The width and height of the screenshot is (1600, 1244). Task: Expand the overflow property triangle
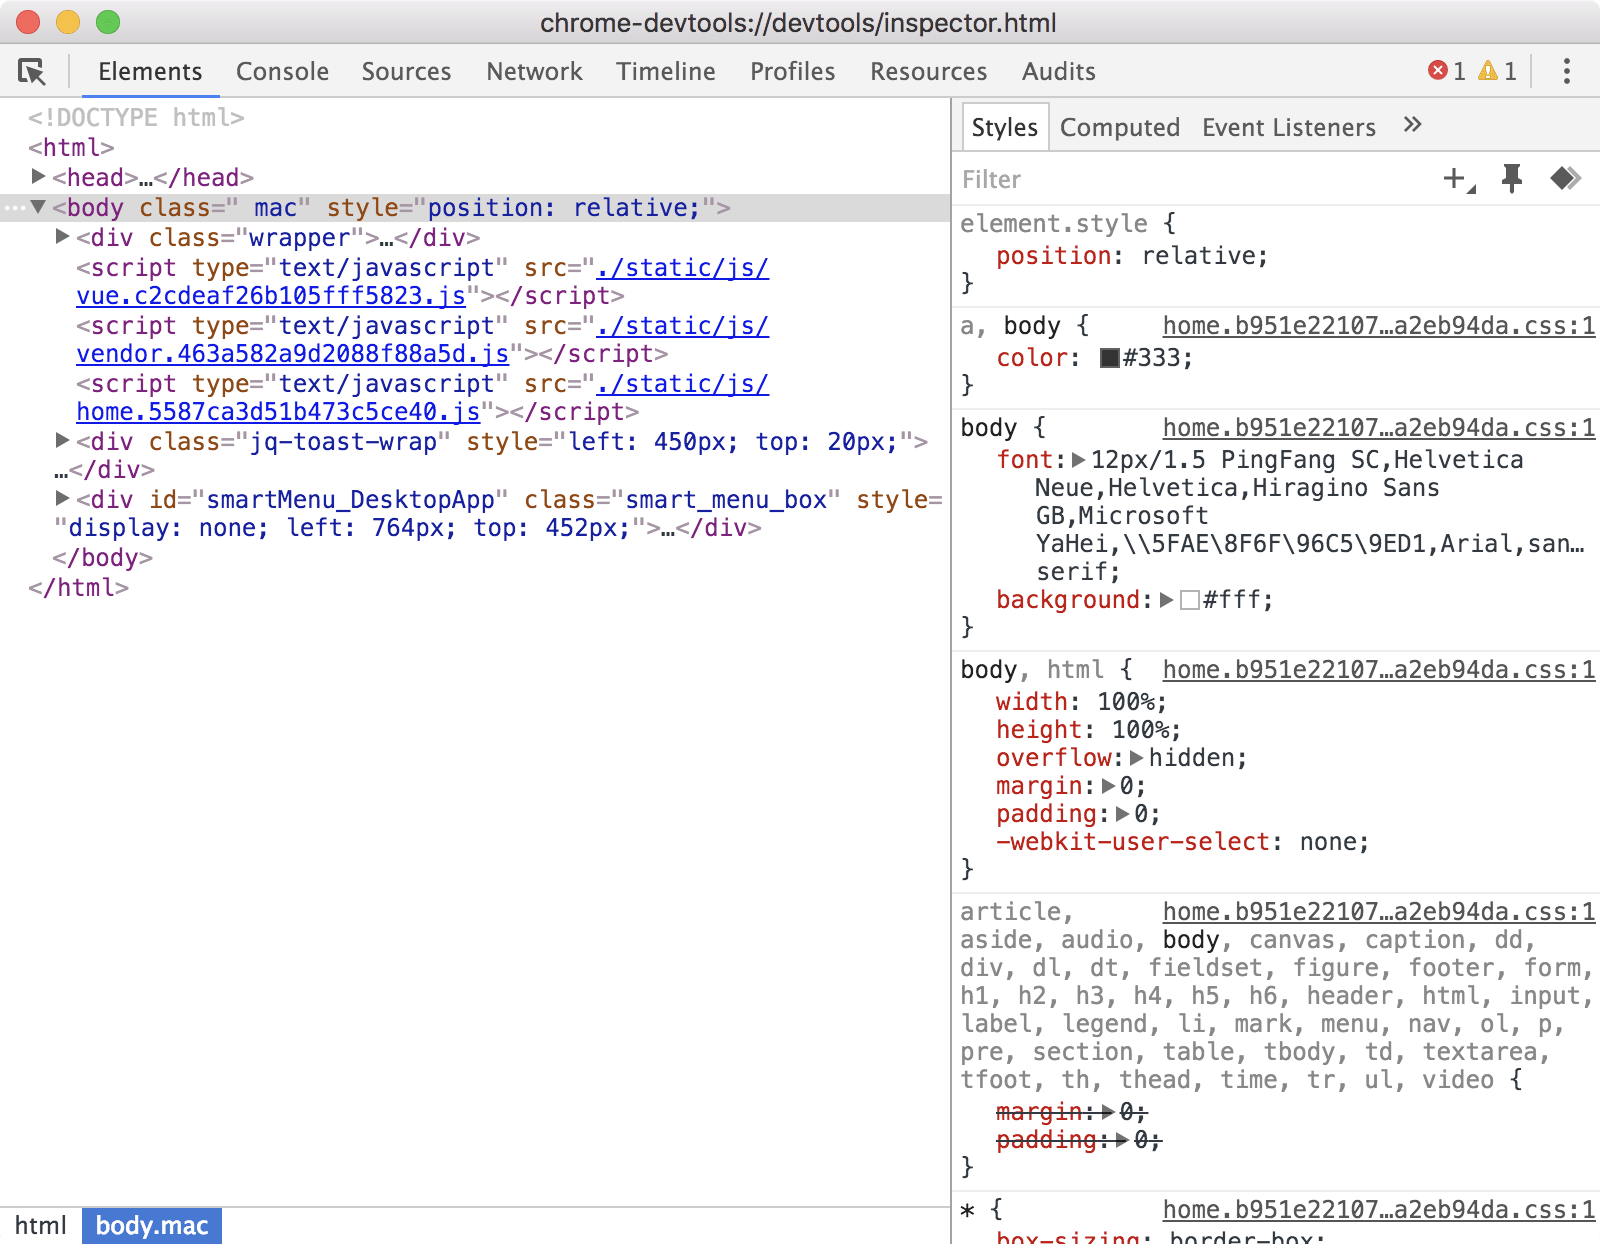click(x=1136, y=758)
